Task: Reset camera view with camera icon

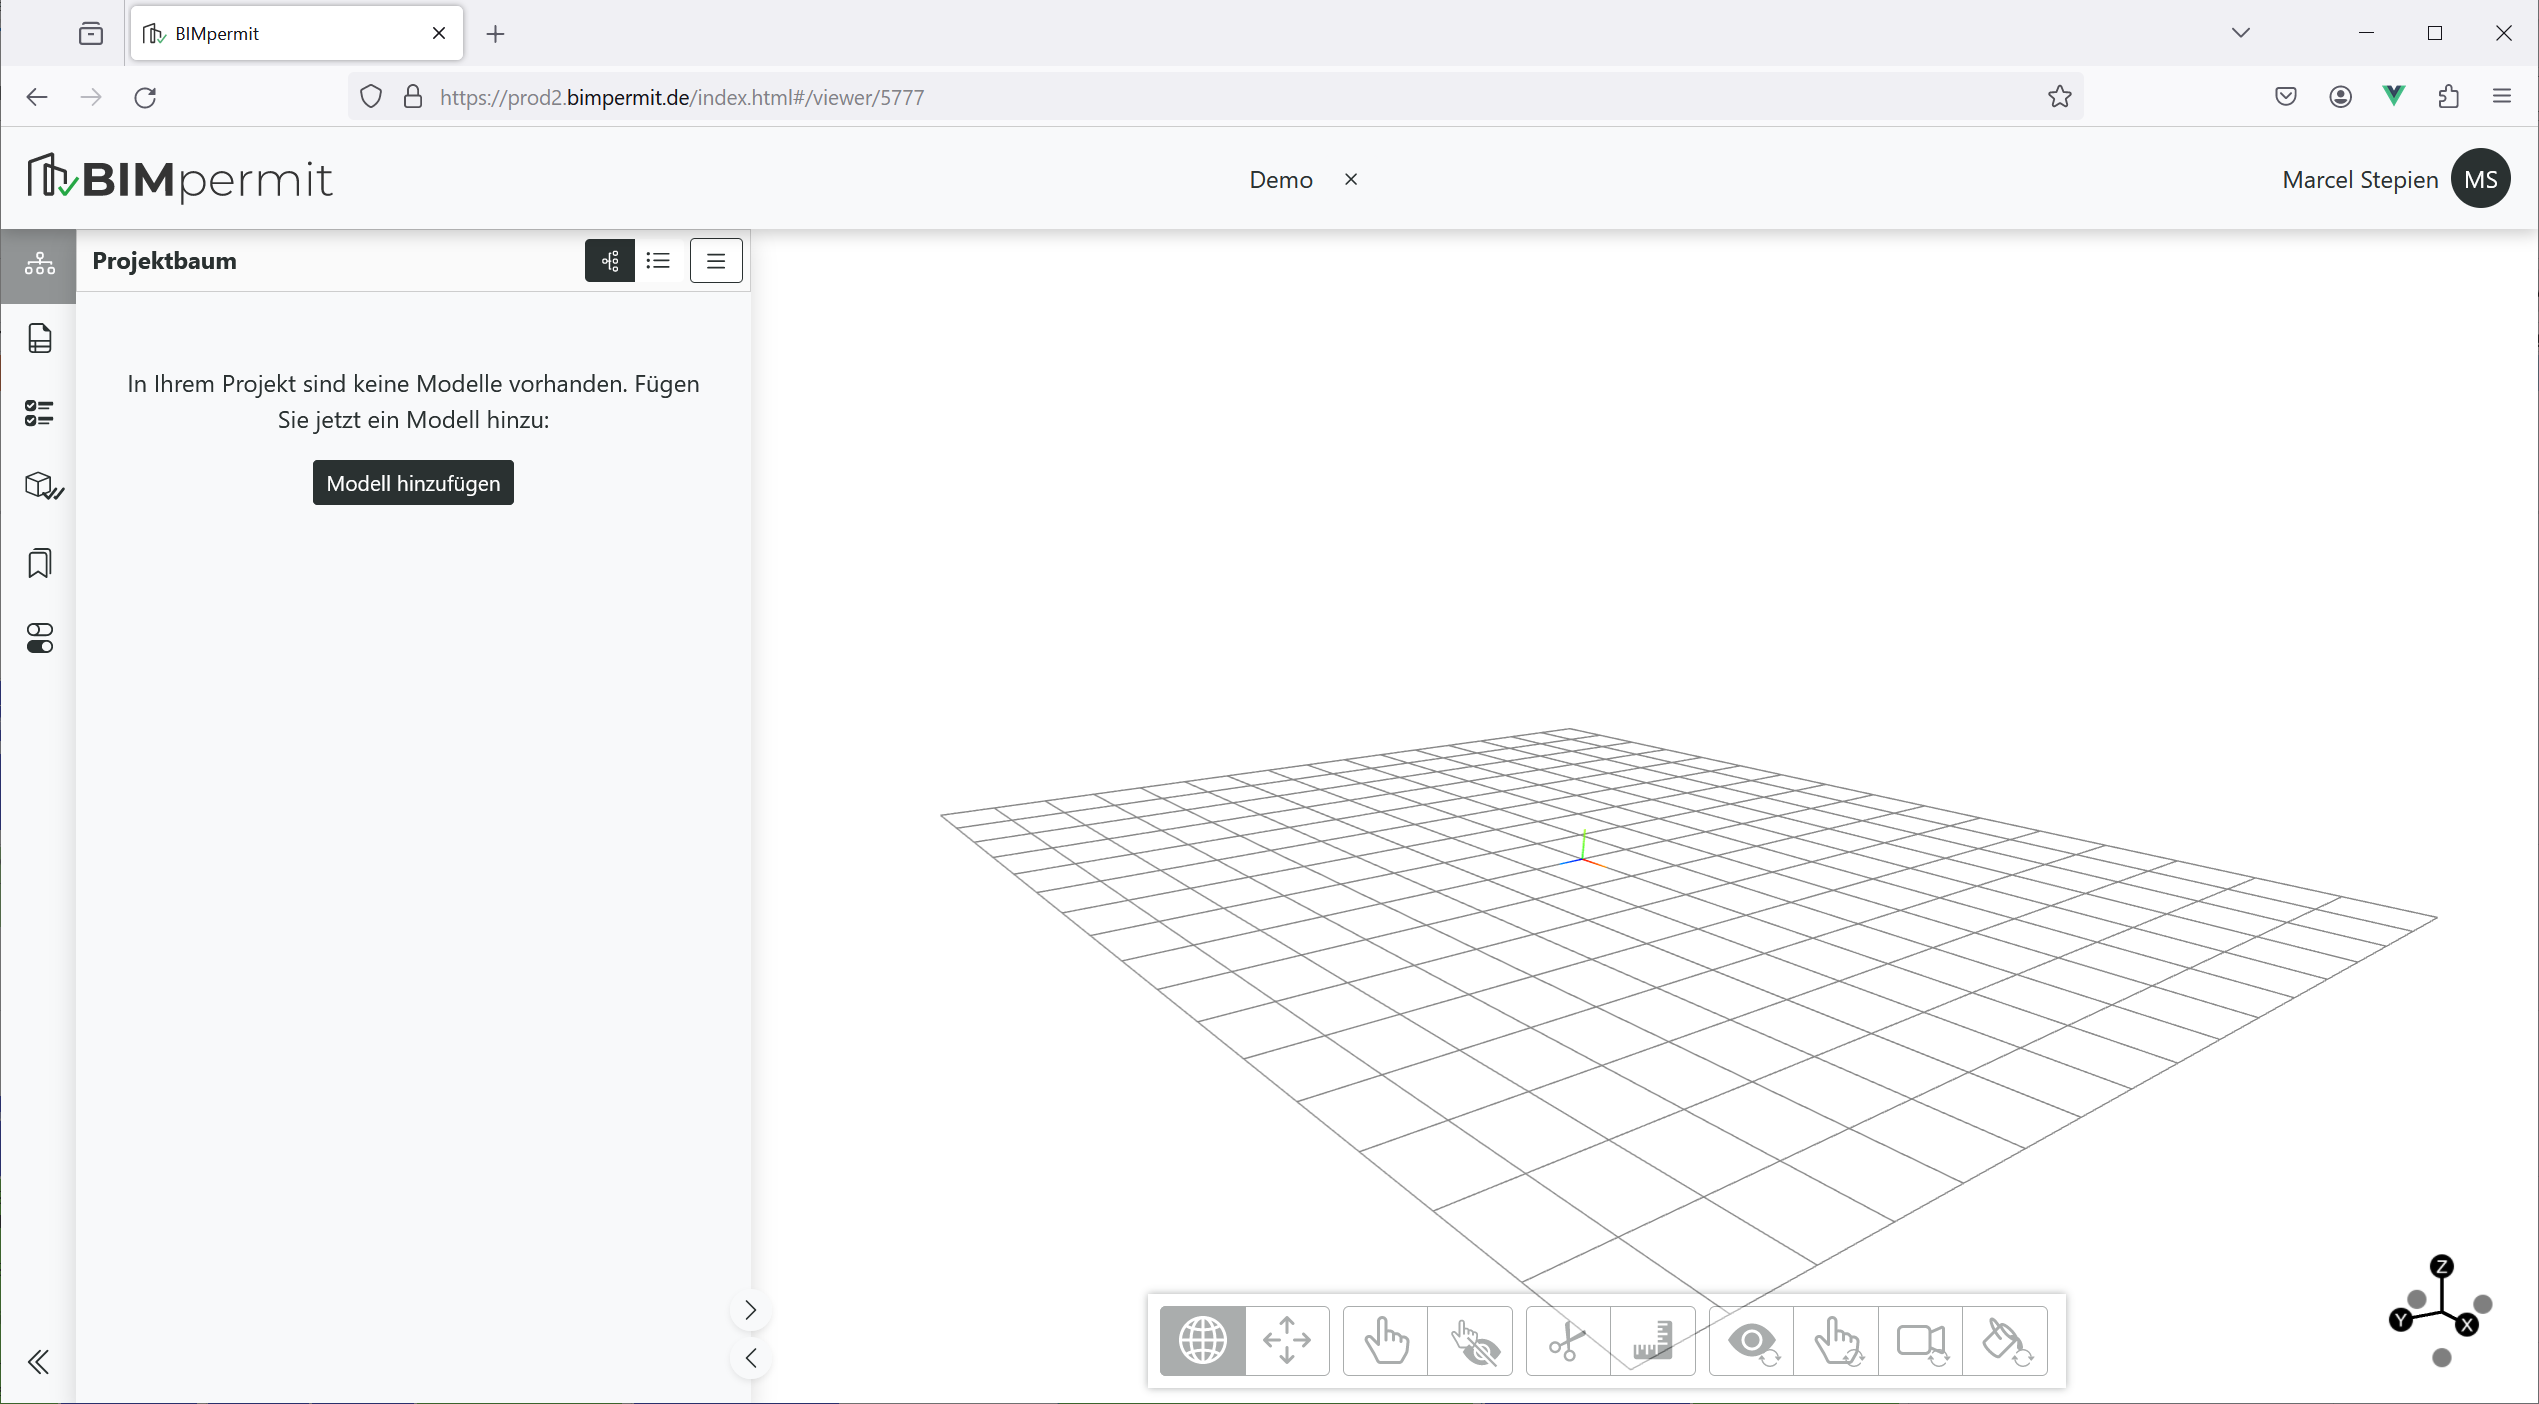Action: 1921,1341
